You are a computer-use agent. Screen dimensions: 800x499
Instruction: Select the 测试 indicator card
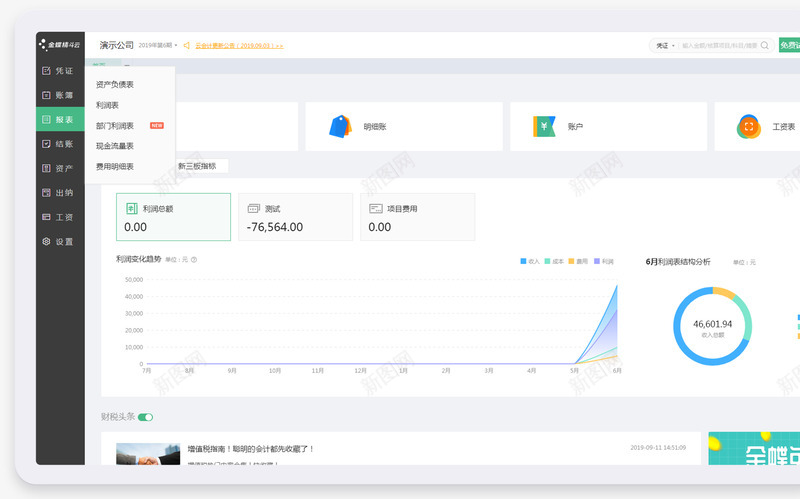(295, 217)
